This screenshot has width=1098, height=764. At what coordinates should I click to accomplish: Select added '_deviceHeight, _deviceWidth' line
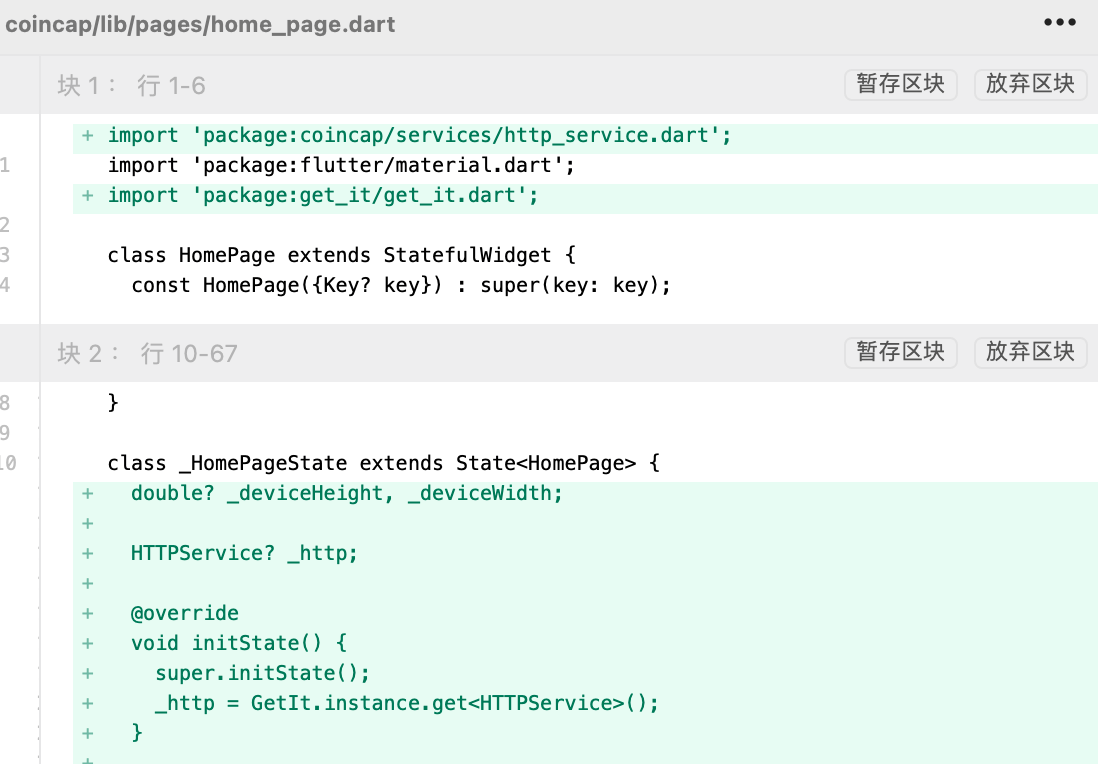click(346, 493)
